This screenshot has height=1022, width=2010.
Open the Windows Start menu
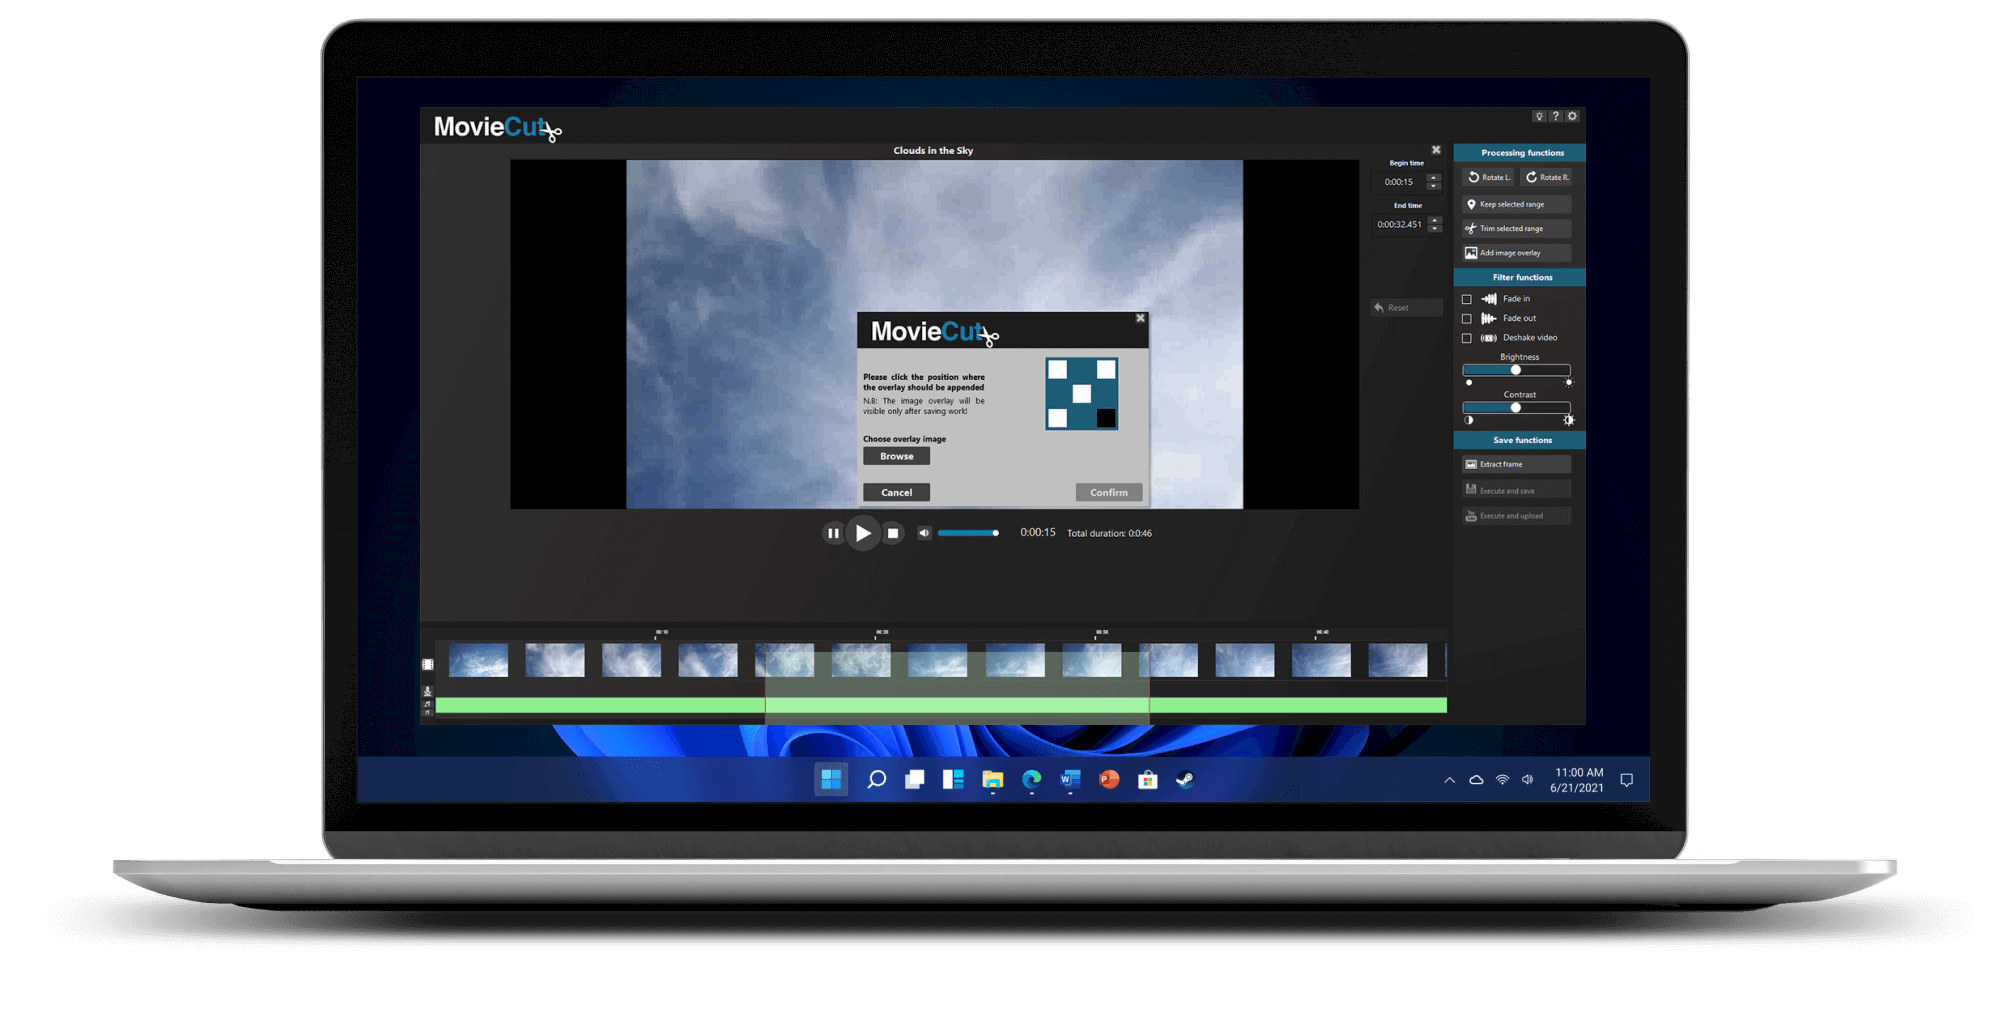[831, 779]
